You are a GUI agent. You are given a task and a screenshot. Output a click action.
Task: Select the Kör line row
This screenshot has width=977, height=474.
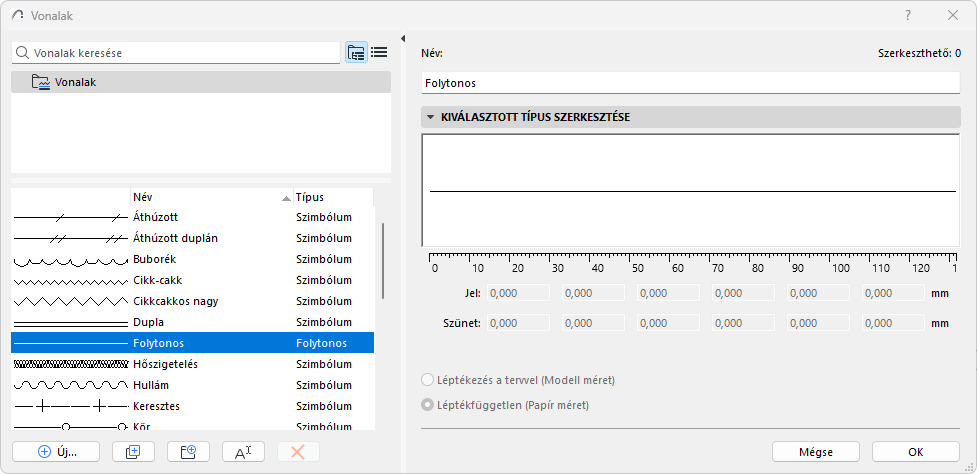click(193, 425)
